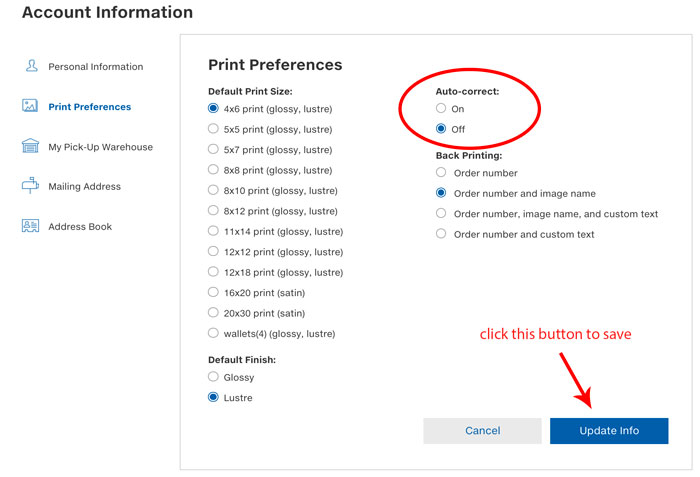Select Order number, image name, and custom text

[x=441, y=213]
